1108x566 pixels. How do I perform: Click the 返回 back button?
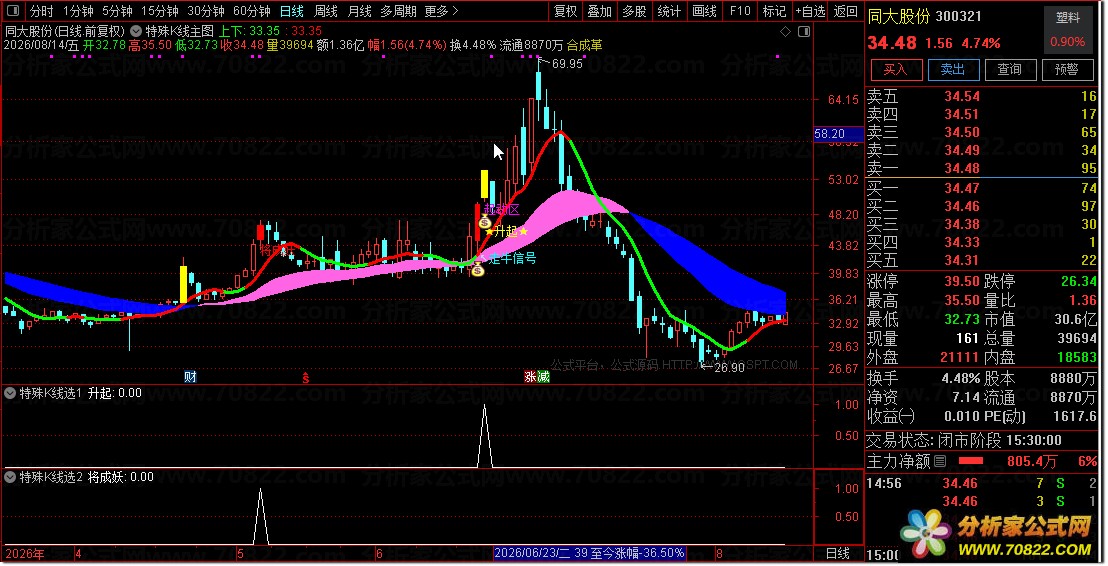pyautogui.click(x=845, y=11)
